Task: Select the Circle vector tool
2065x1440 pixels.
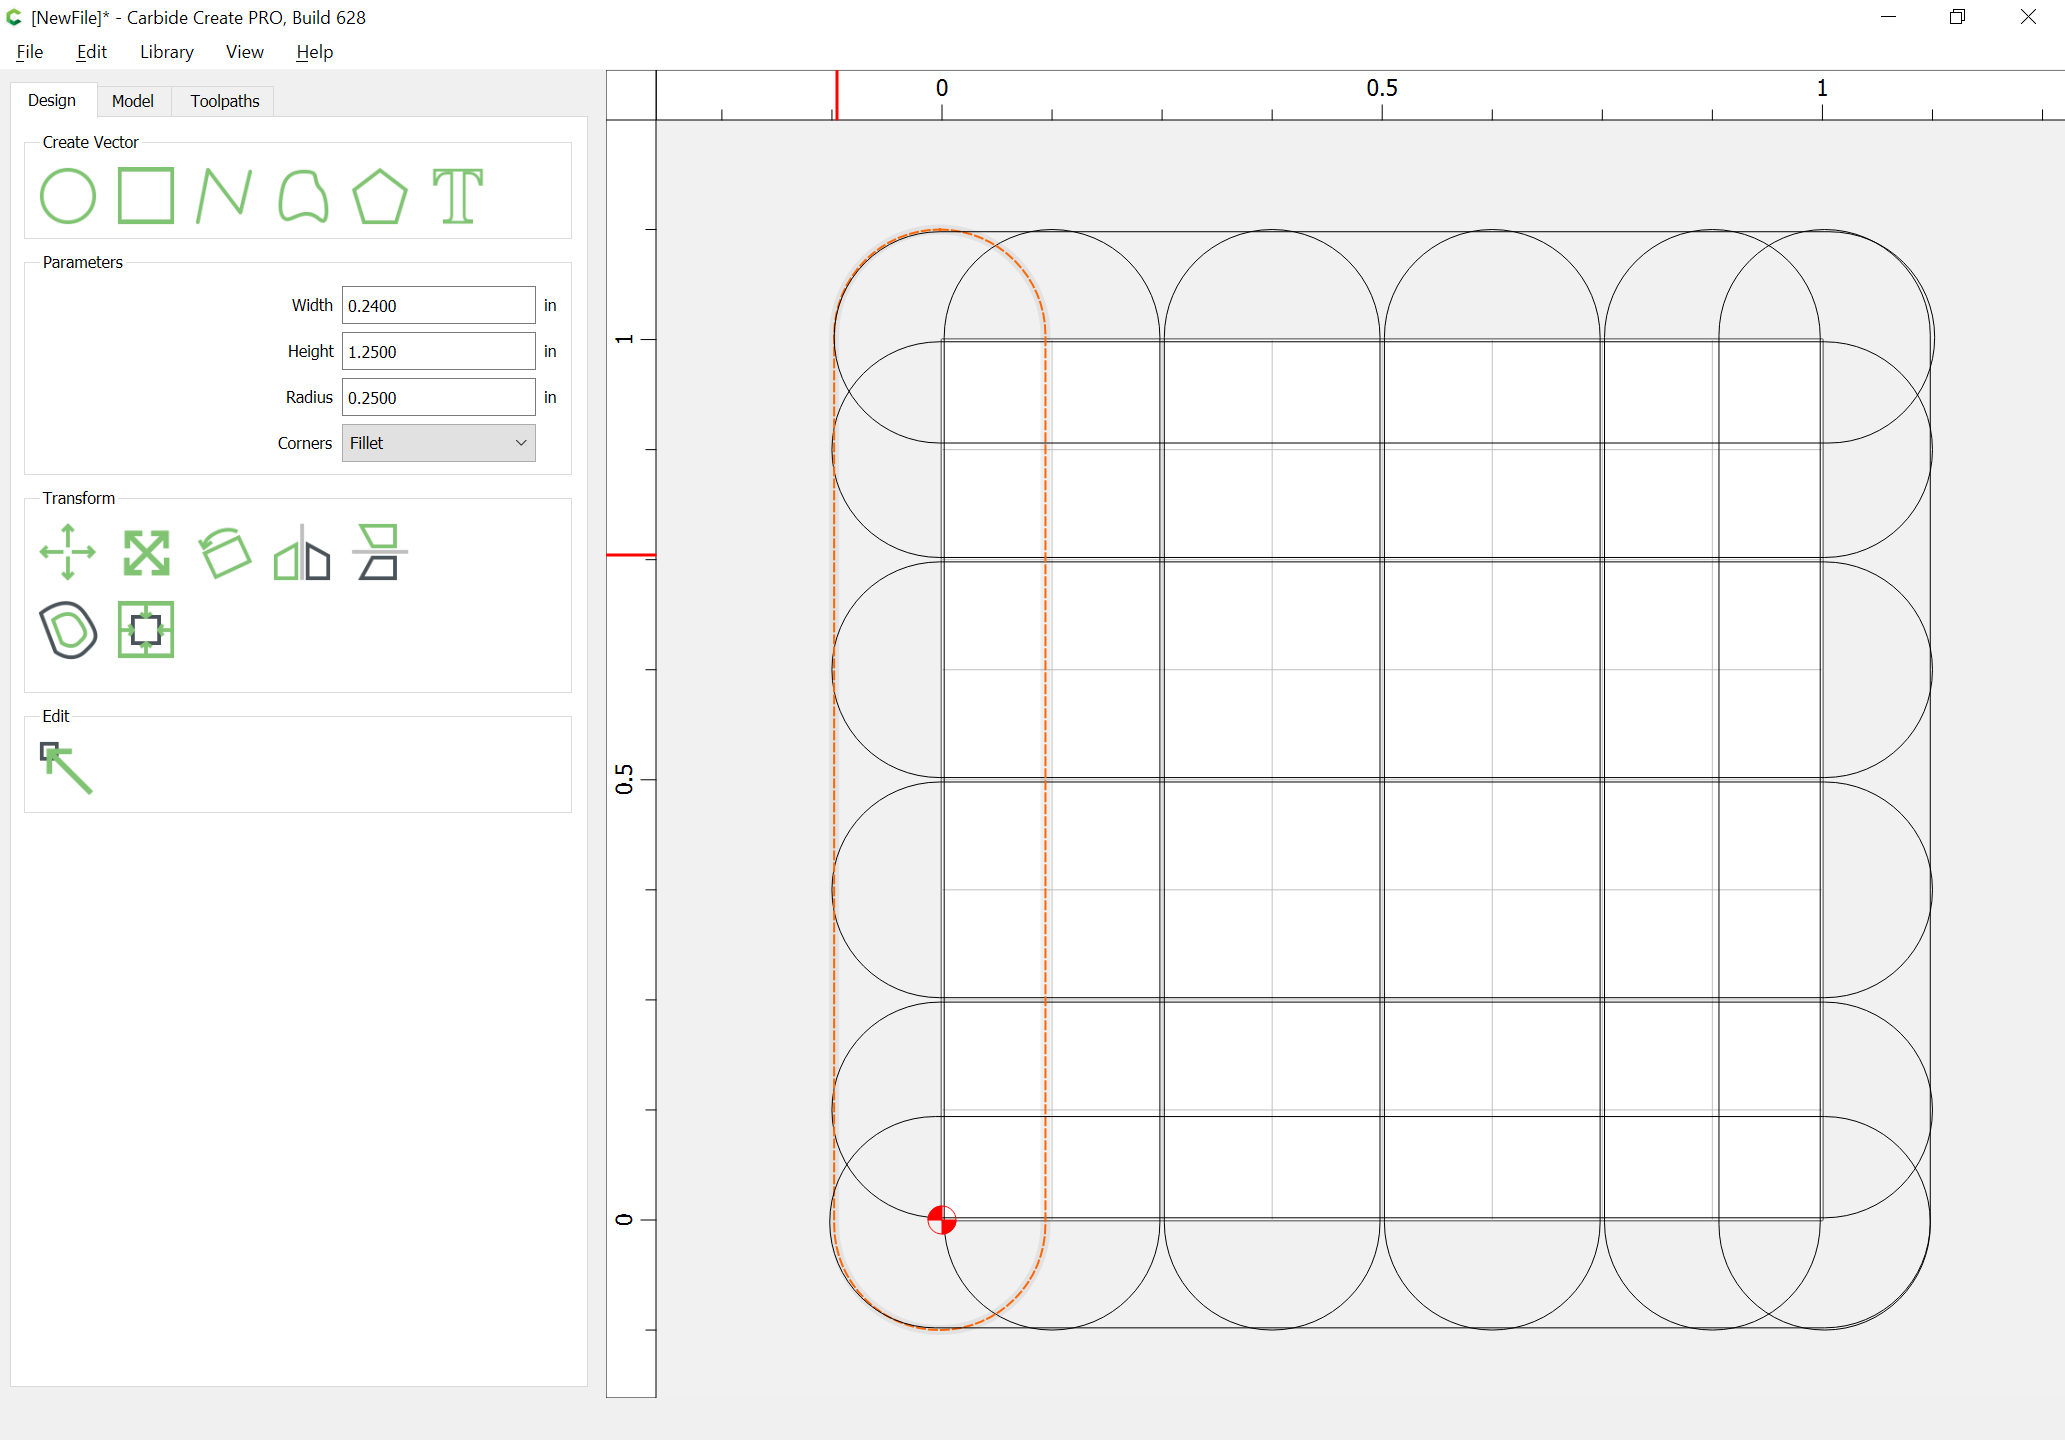Action: click(x=68, y=196)
